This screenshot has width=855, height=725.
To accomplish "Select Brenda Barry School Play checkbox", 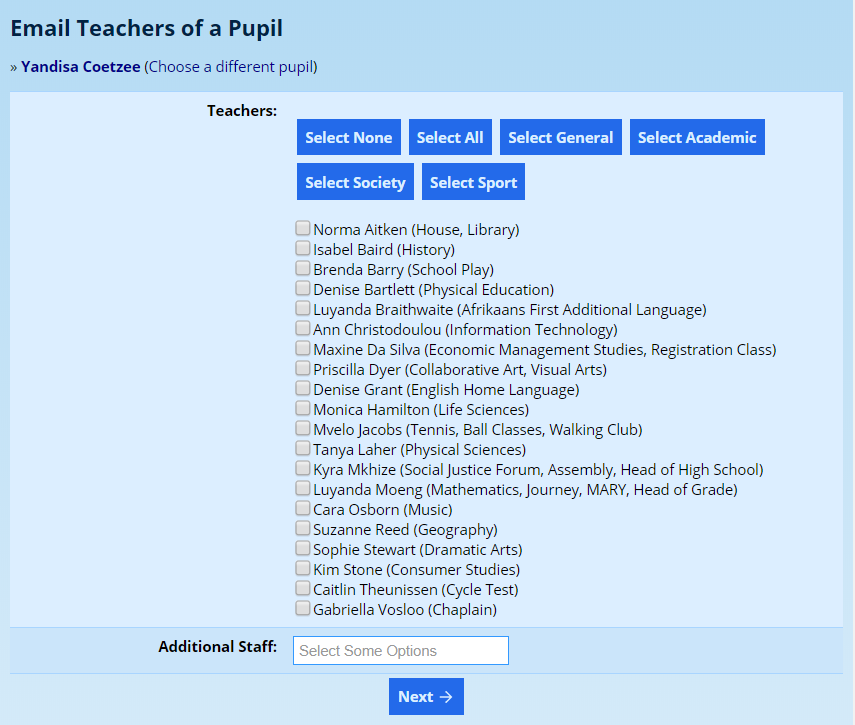I will (x=303, y=269).
